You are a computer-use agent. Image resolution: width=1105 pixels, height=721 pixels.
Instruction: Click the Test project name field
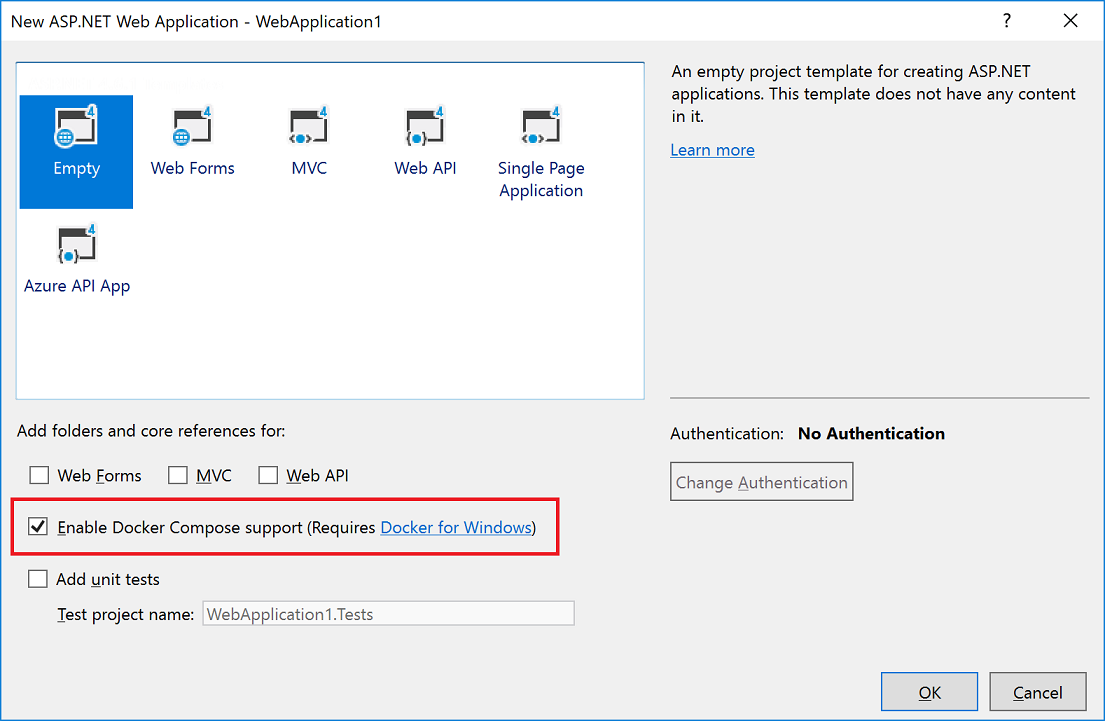(388, 613)
